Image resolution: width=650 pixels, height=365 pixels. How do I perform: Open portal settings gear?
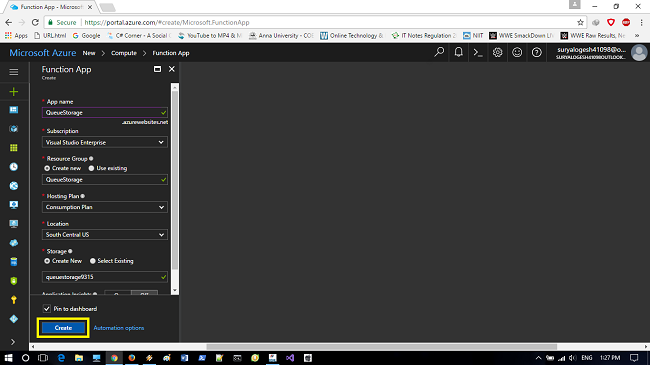point(497,52)
